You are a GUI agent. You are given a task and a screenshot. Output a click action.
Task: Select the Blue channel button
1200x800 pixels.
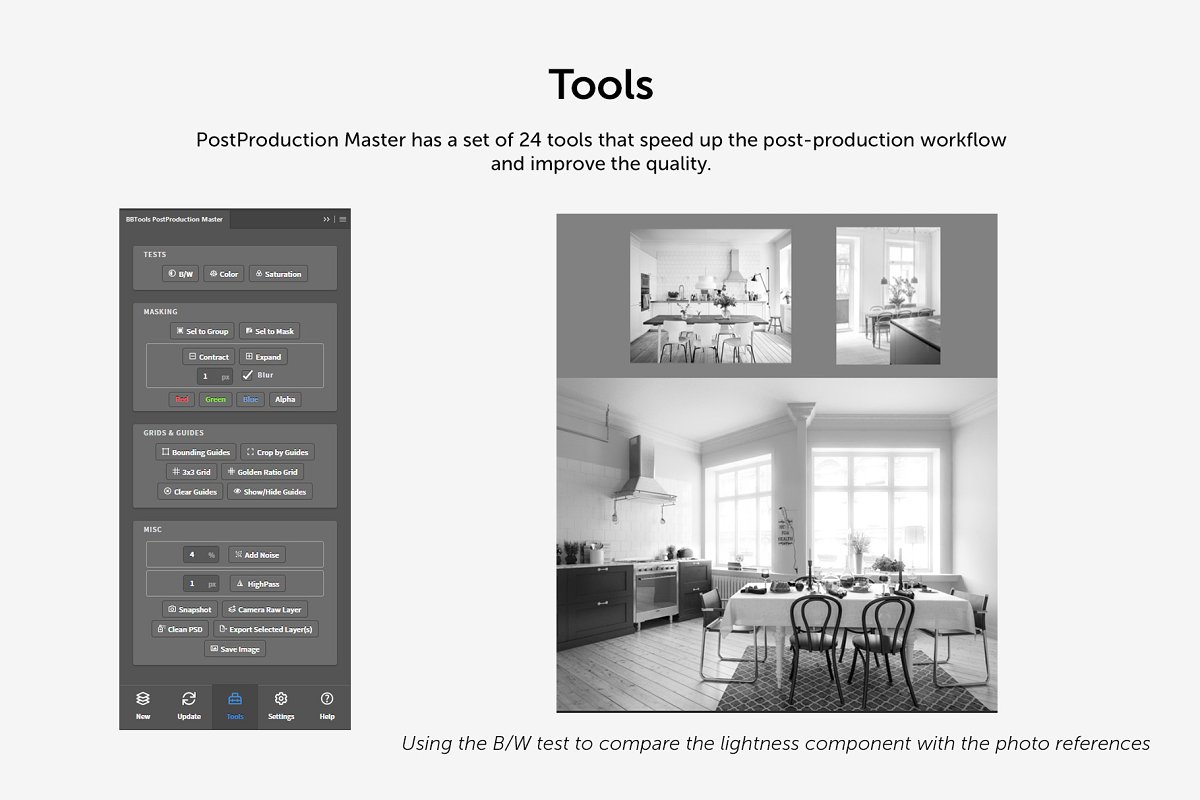coord(250,399)
